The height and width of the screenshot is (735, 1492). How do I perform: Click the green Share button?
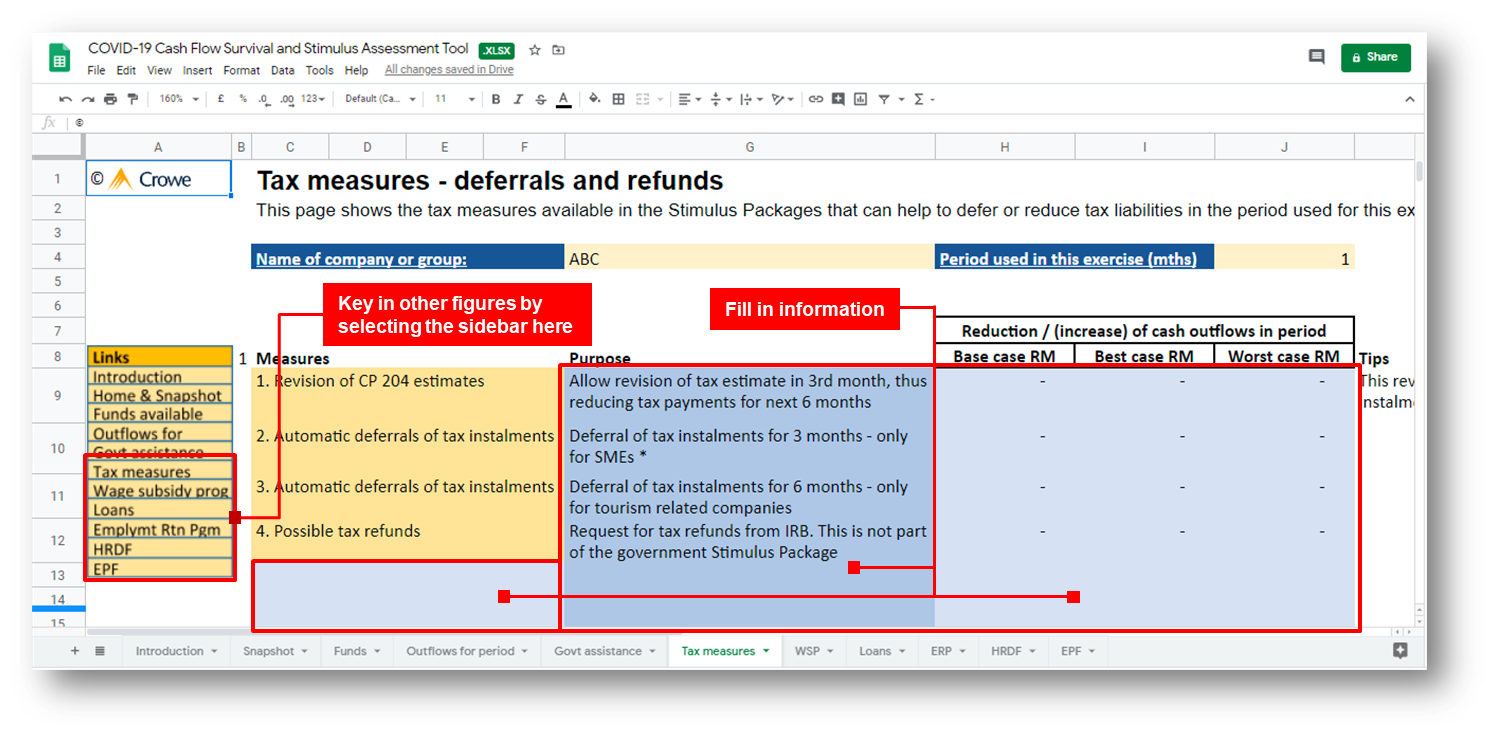point(1375,57)
